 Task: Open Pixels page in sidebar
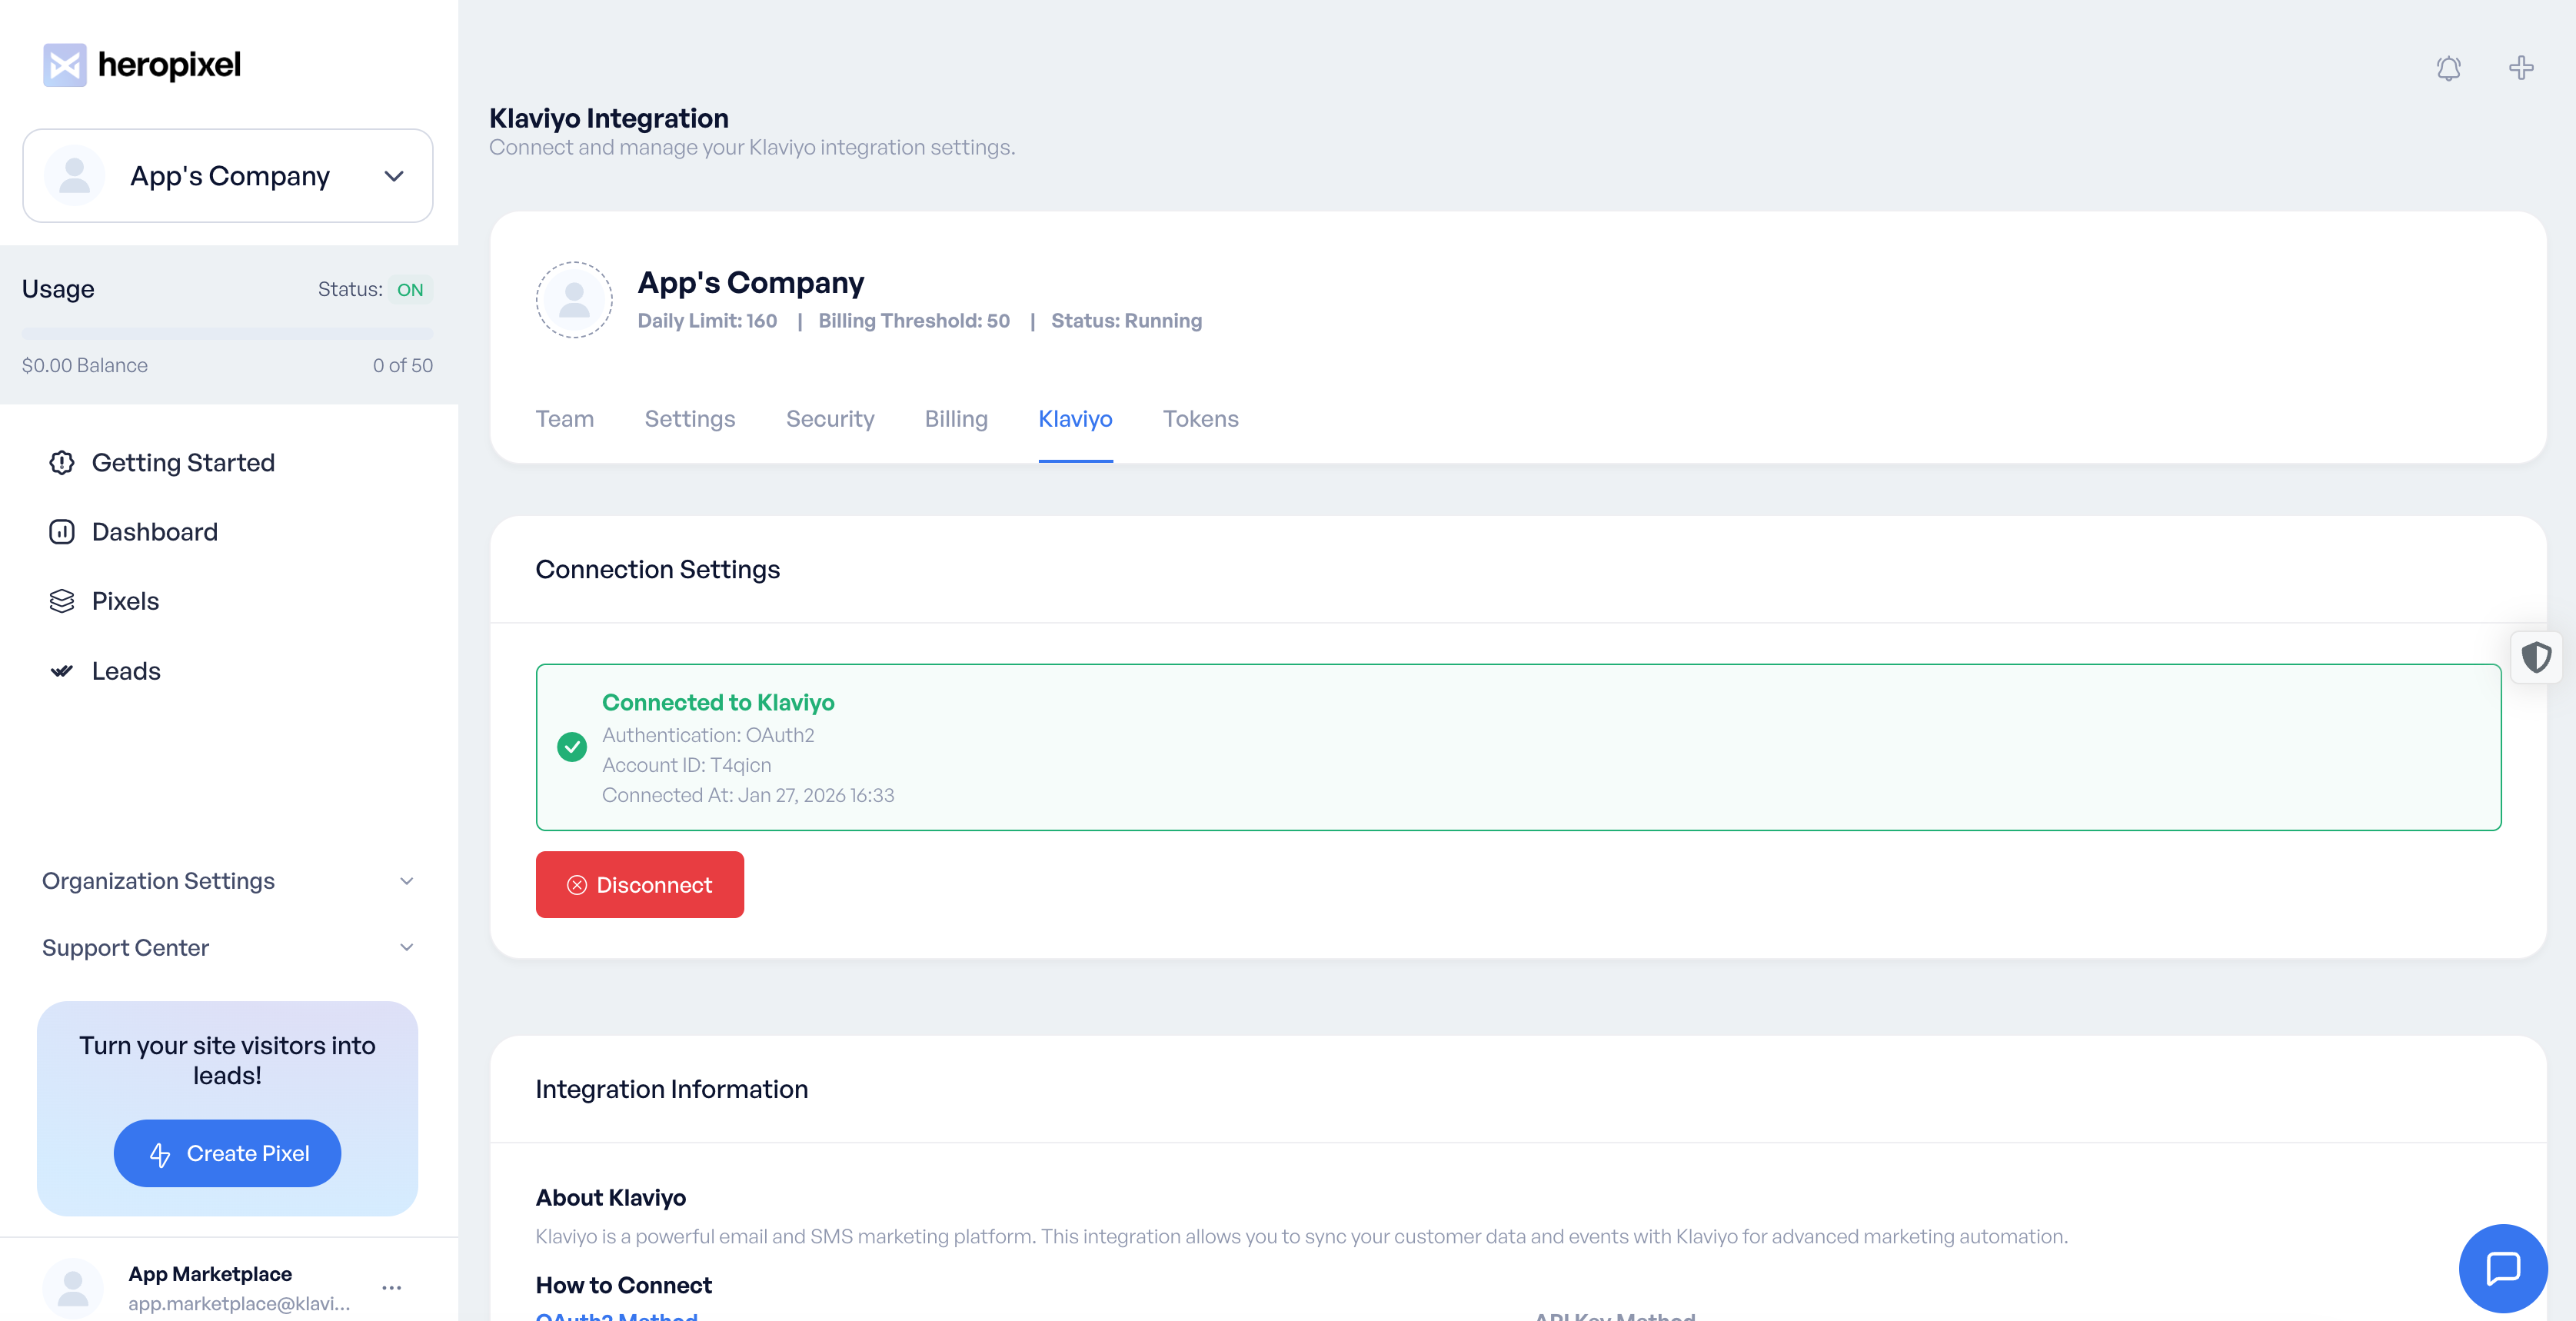point(125,601)
